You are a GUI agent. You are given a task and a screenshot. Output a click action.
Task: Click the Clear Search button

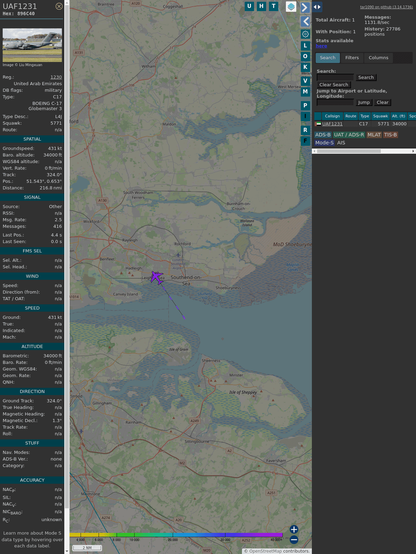click(334, 85)
